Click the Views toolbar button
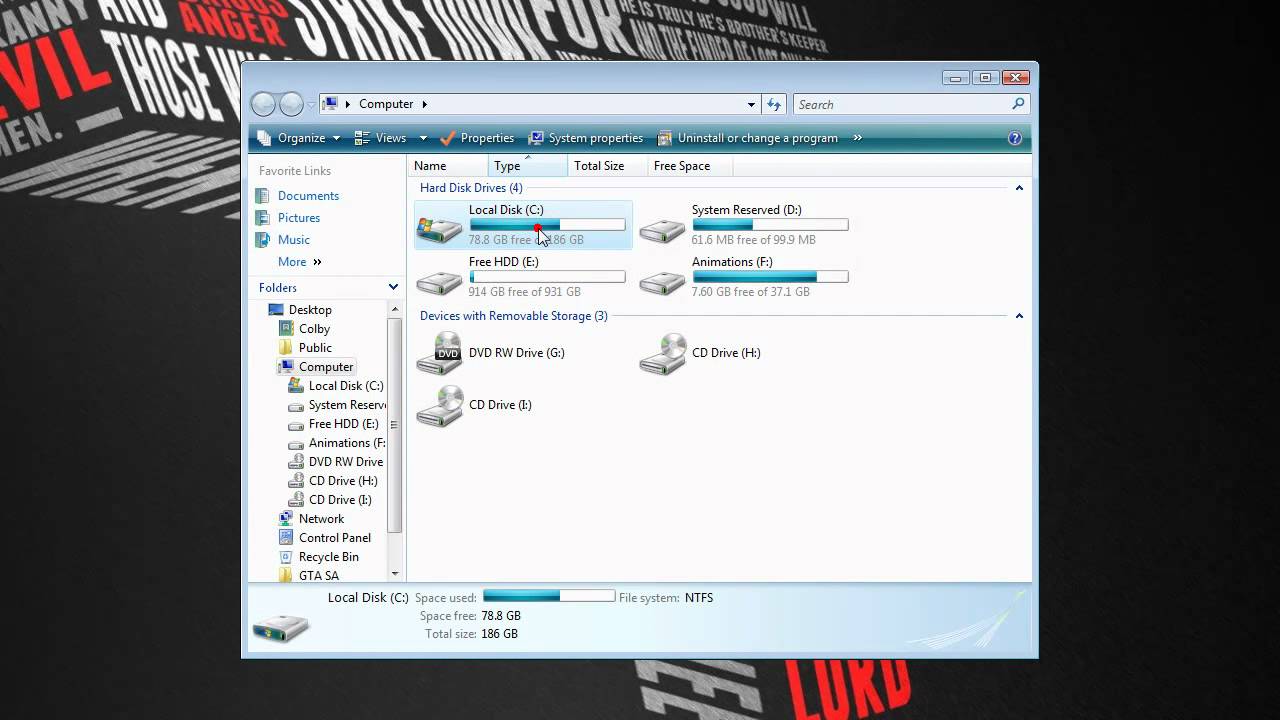 tap(381, 138)
